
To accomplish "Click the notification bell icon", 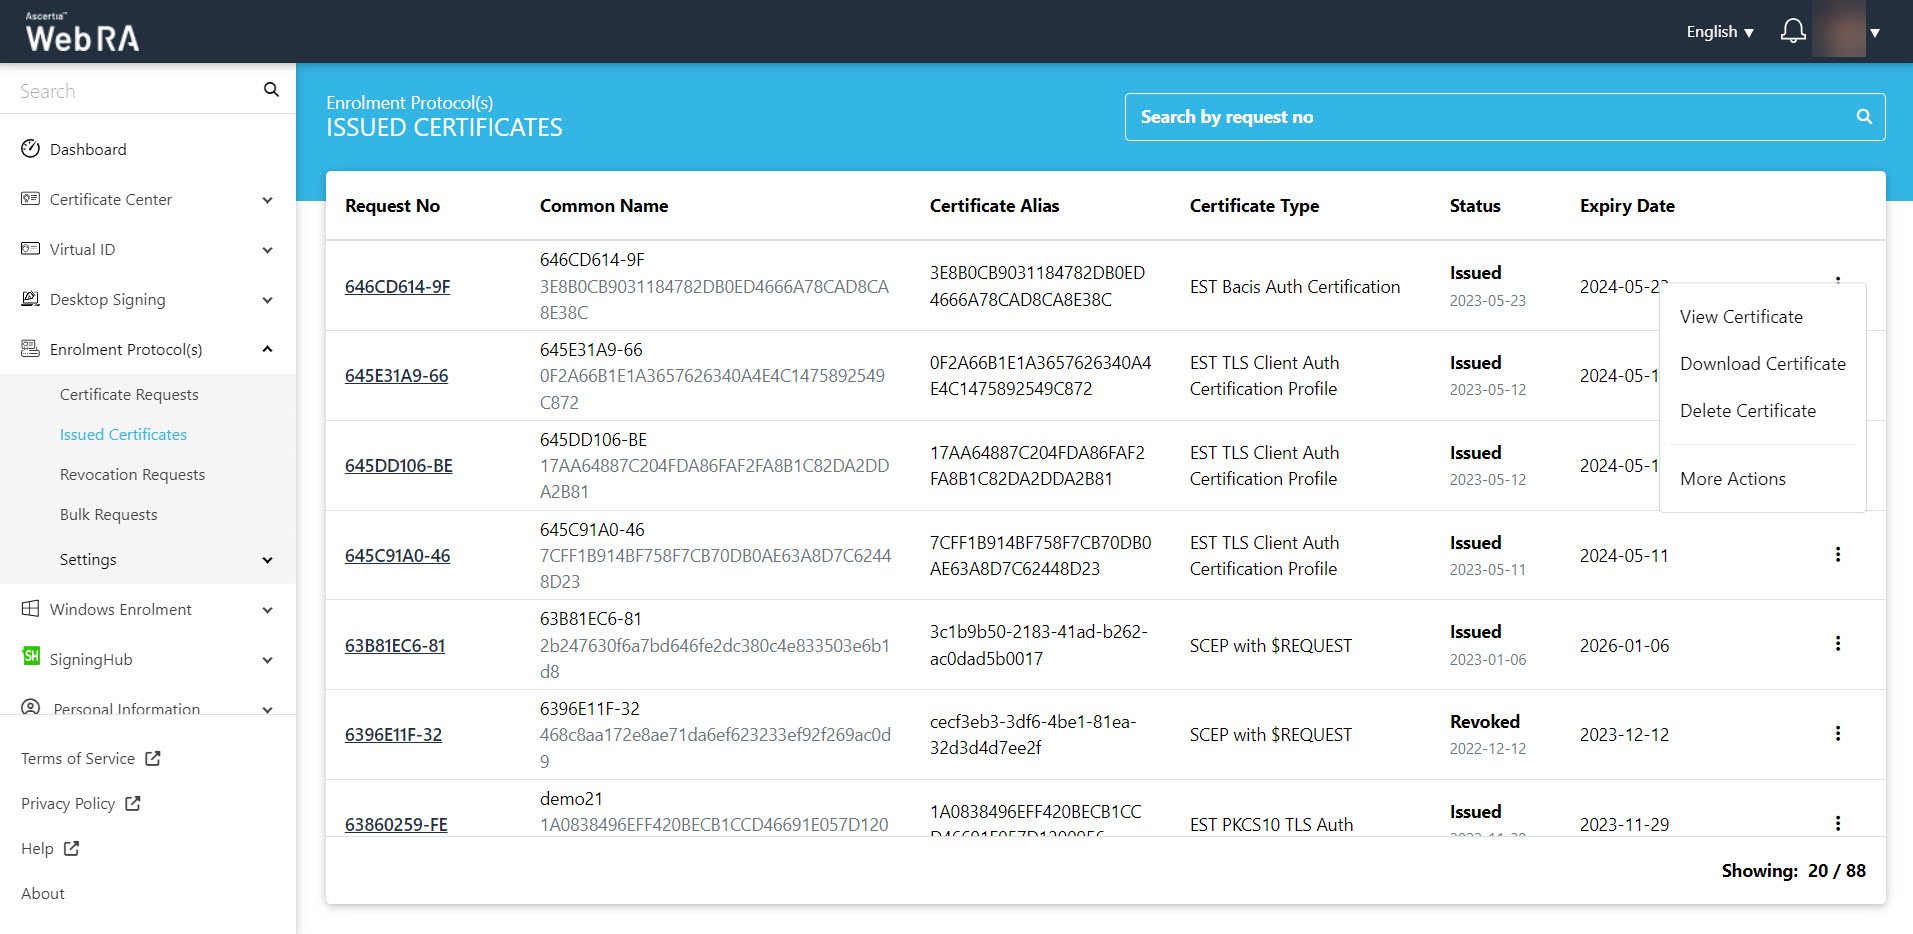I will click(x=1793, y=32).
